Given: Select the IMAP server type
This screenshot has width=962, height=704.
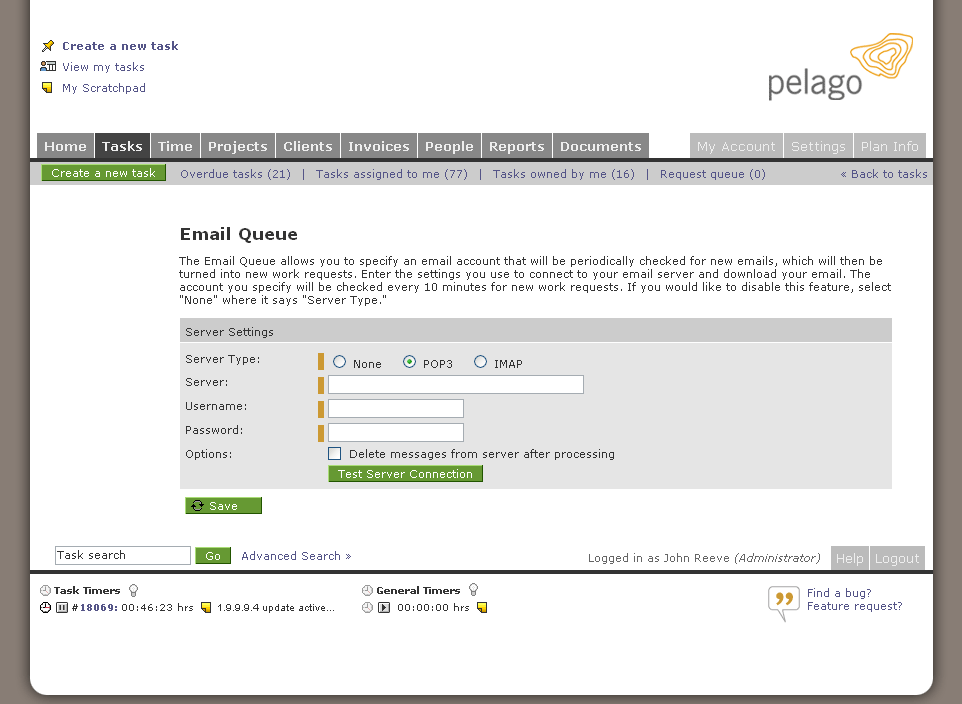Looking at the screenshot, I should 481,362.
